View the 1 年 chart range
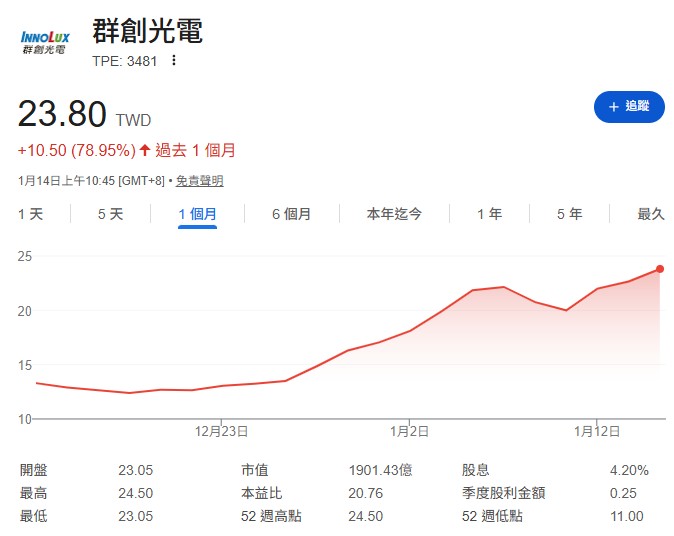This screenshot has height=536, width=674. coord(489,214)
